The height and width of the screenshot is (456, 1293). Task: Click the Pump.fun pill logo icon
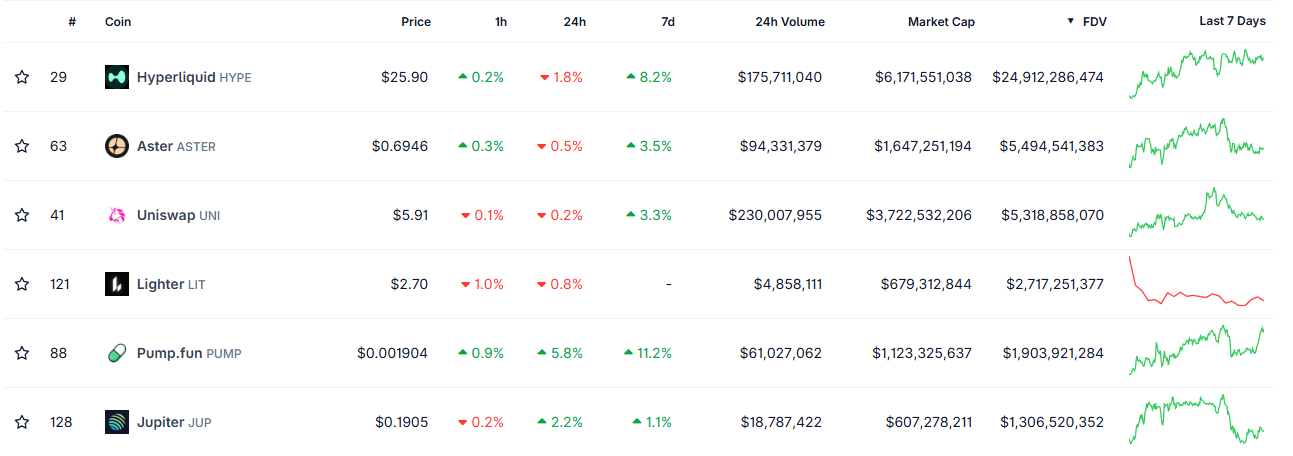[117, 353]
